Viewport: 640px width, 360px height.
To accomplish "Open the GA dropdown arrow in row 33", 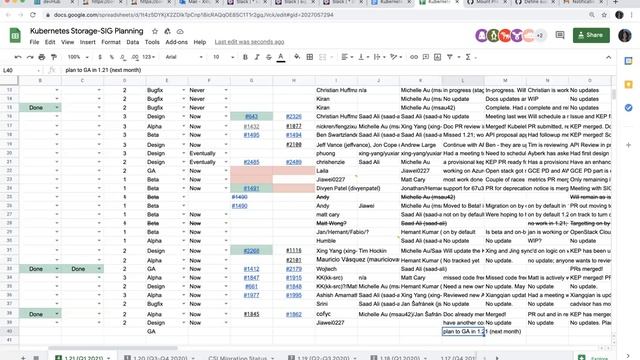I will coord(183,269).
